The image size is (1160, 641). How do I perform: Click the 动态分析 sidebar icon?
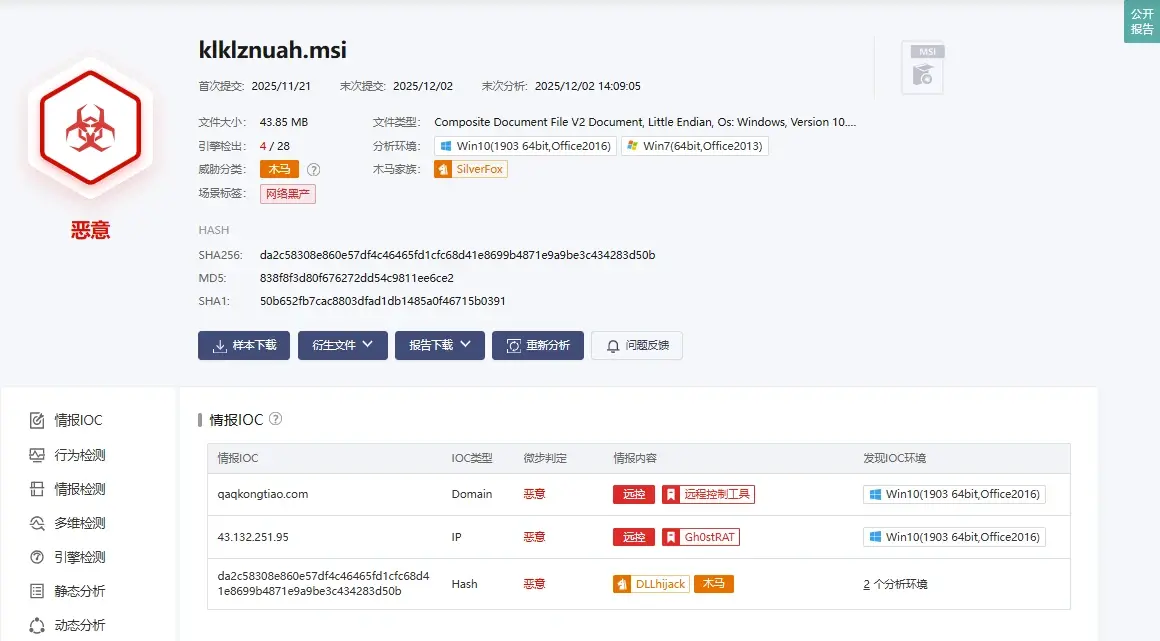(37, 625)
